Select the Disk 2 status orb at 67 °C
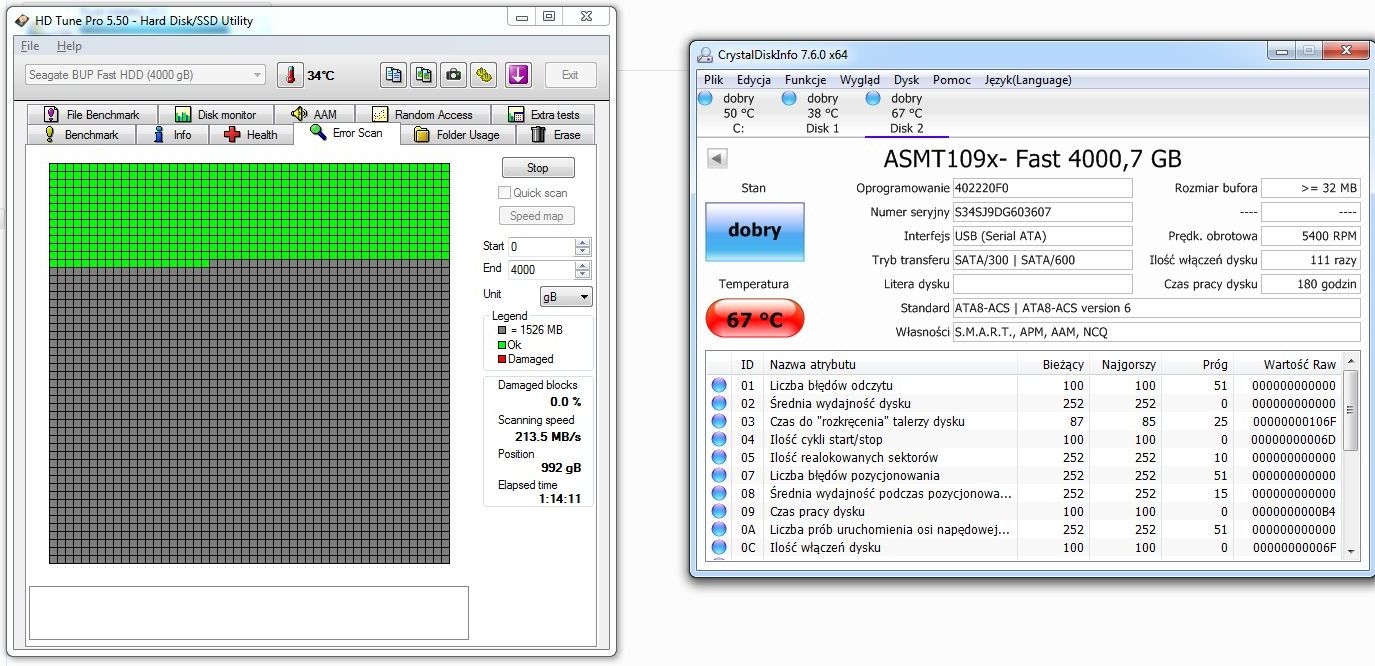This screenshot has height=666, width=1375. click(x=873, y=98)
